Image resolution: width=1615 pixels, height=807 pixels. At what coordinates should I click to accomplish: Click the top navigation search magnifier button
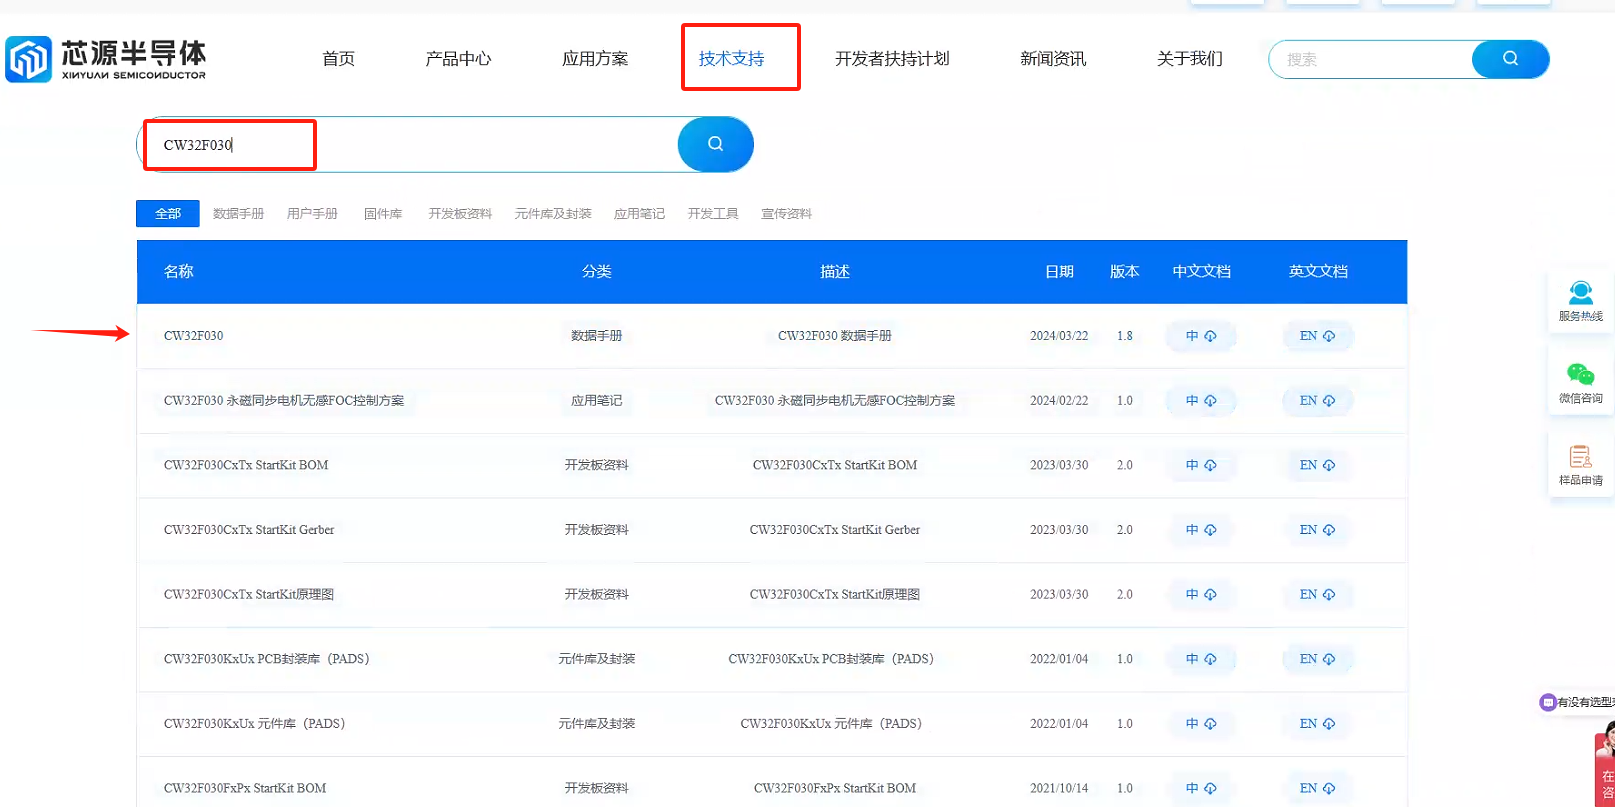(x=1510, y=59)
